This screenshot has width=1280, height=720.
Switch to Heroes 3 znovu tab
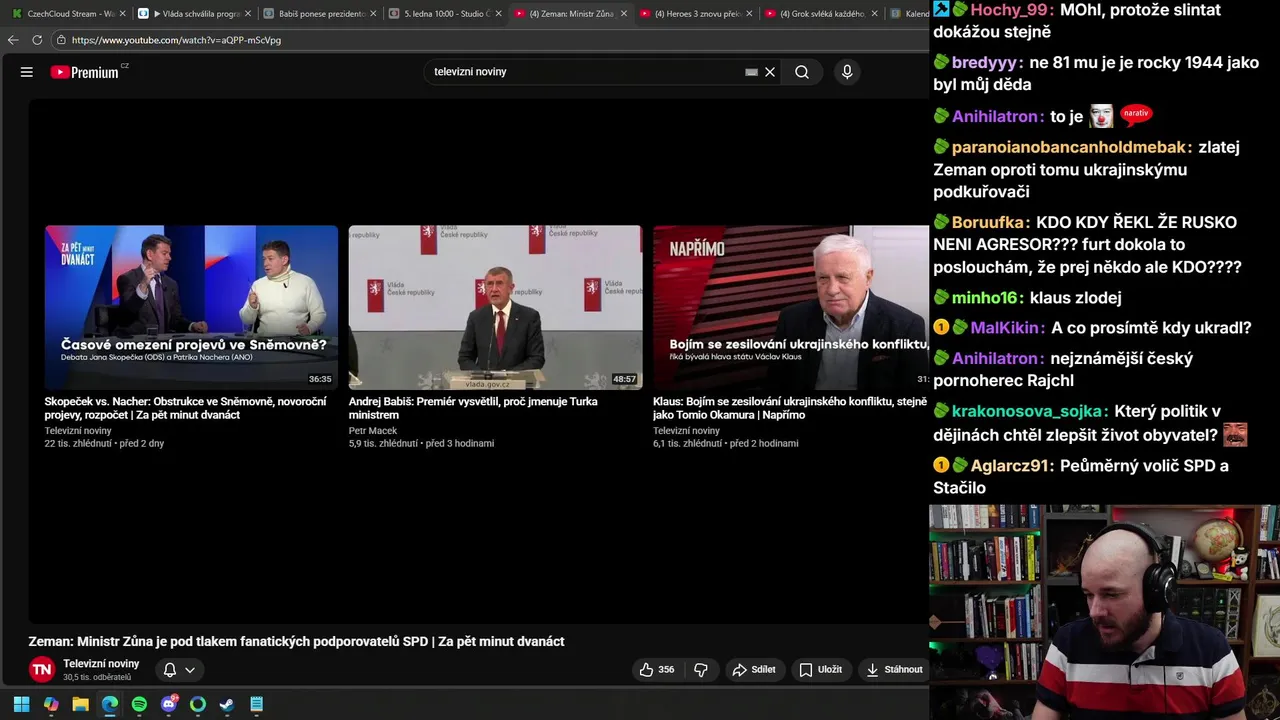pos(695,14)
